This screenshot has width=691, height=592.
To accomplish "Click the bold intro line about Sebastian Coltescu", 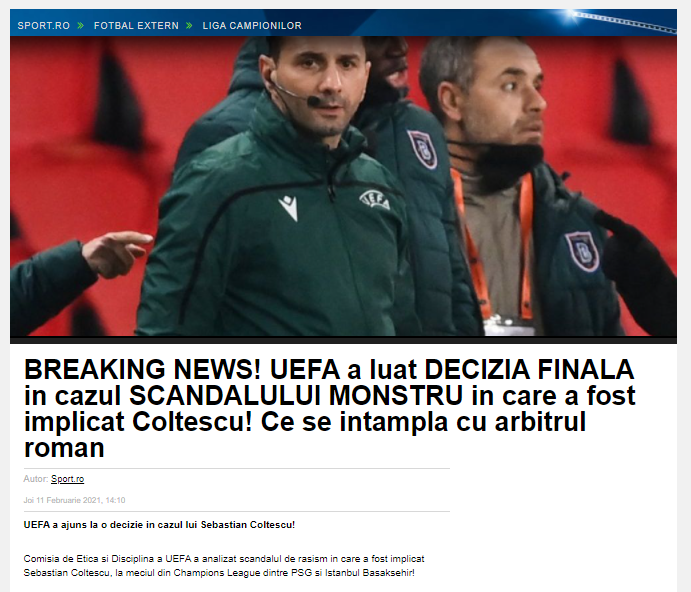I will (159, 525).
